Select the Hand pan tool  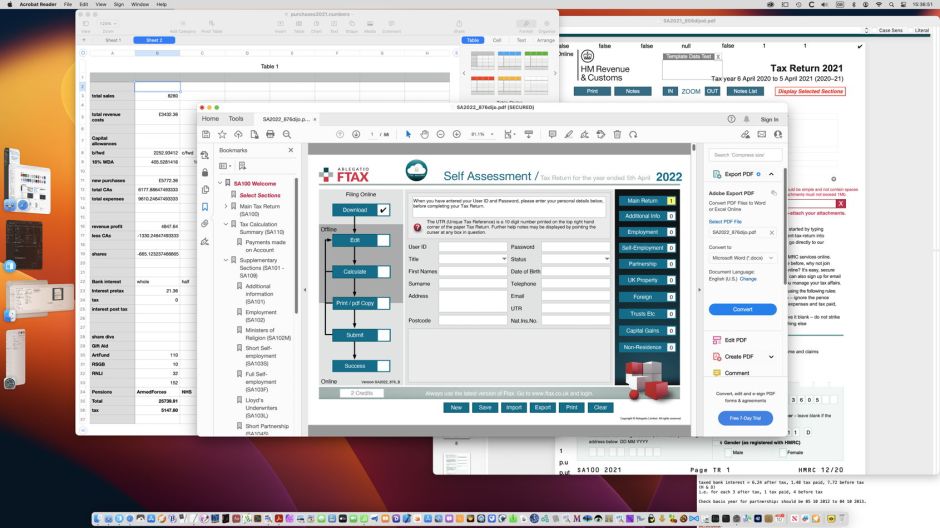click(x=424, y=133)
